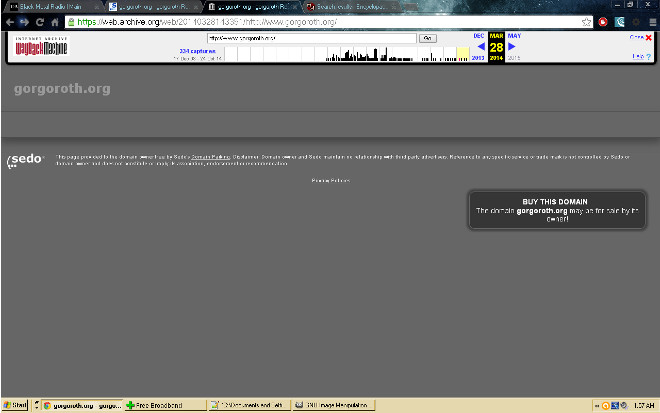Open the Free Broadband taskbar item
Viewport: 660px width, 413px height.
(x=165, y=405)
